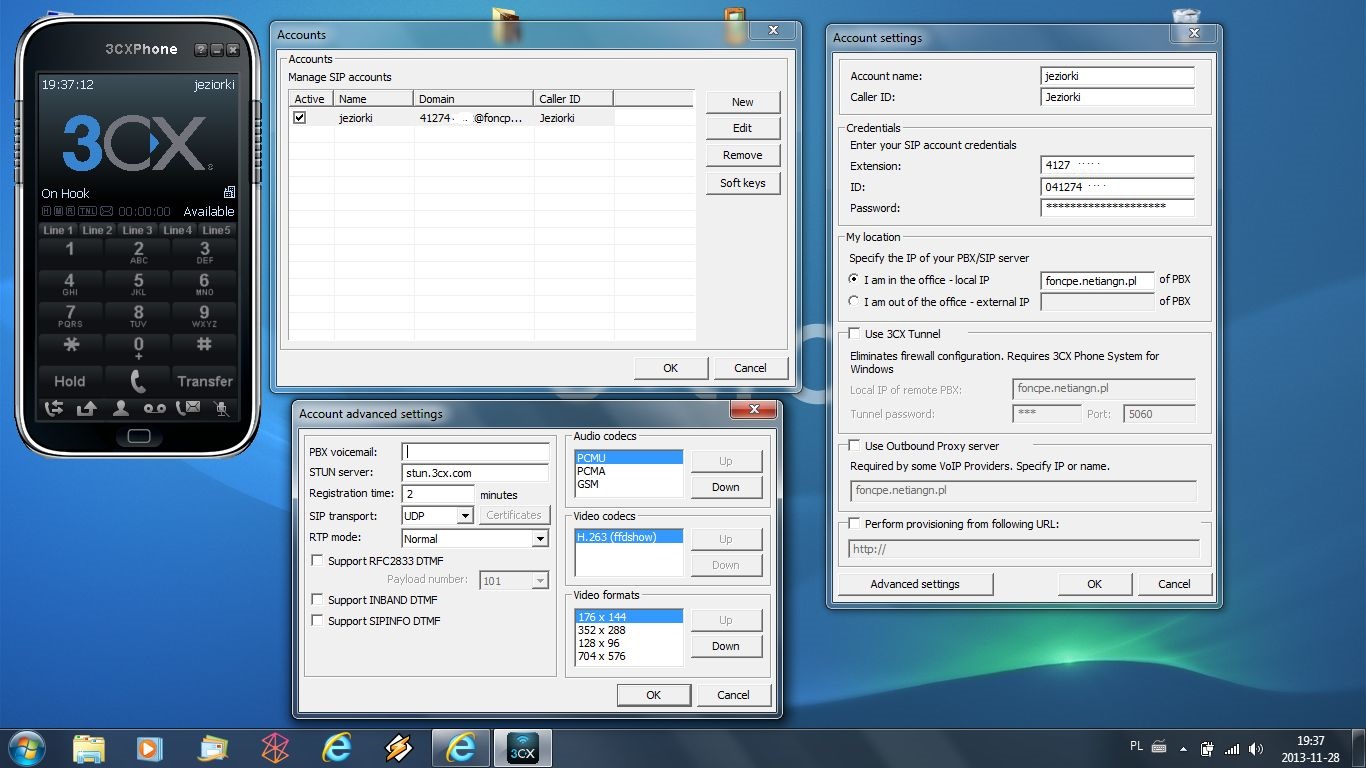Enable Support RFC2833 DTMF
The image size is (1366, 768).
click(318, 561)
